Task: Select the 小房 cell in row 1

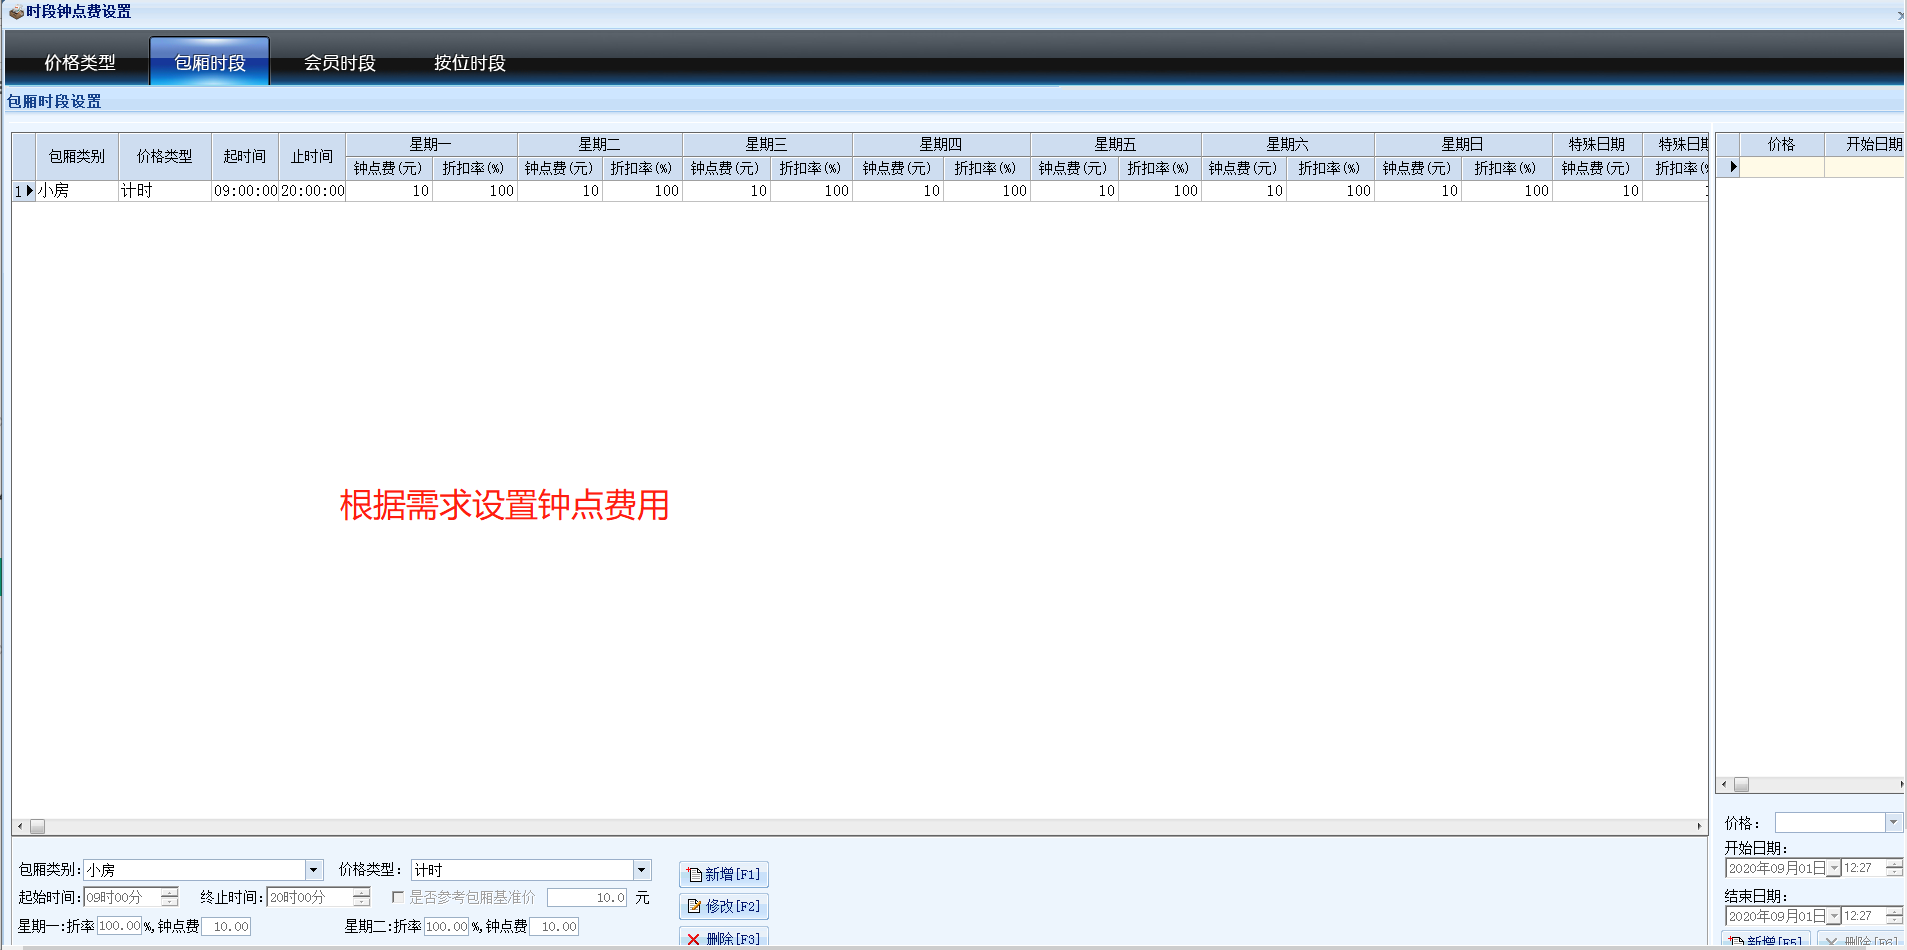Action: (x=77, y=190)
